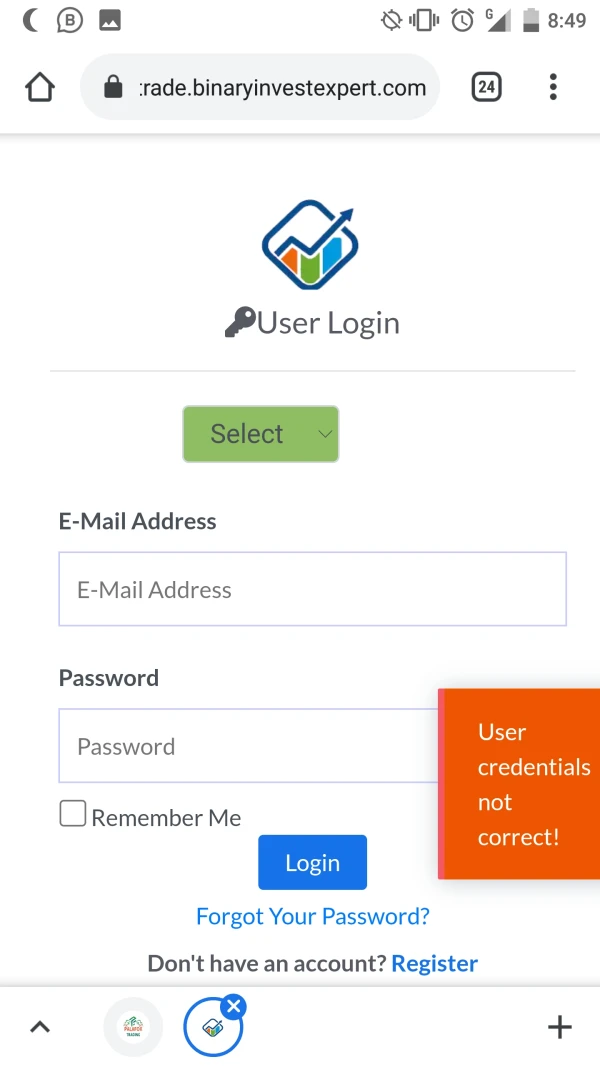The image size is (600, 1067).
Task: Close the active tab with blue X
Action: 234,1006
